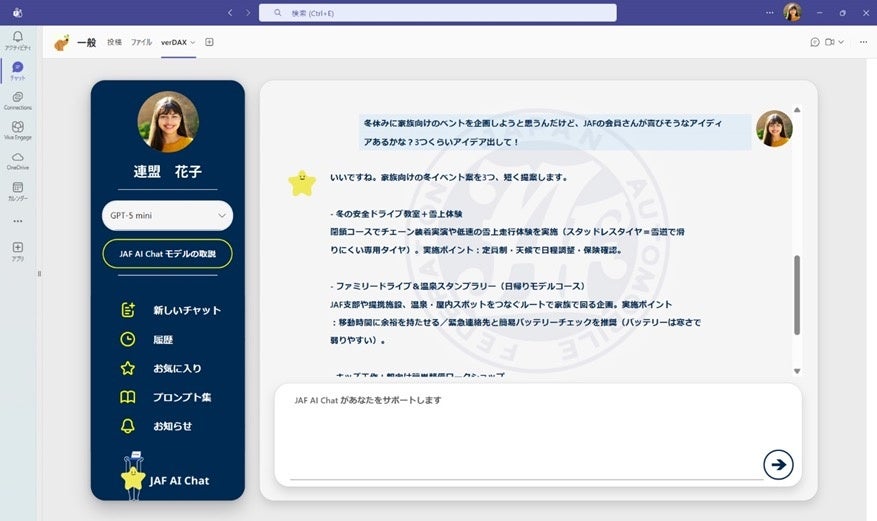877x521 pixels.
Task: Click the channel squirrel icon
Action: (62, 42)
